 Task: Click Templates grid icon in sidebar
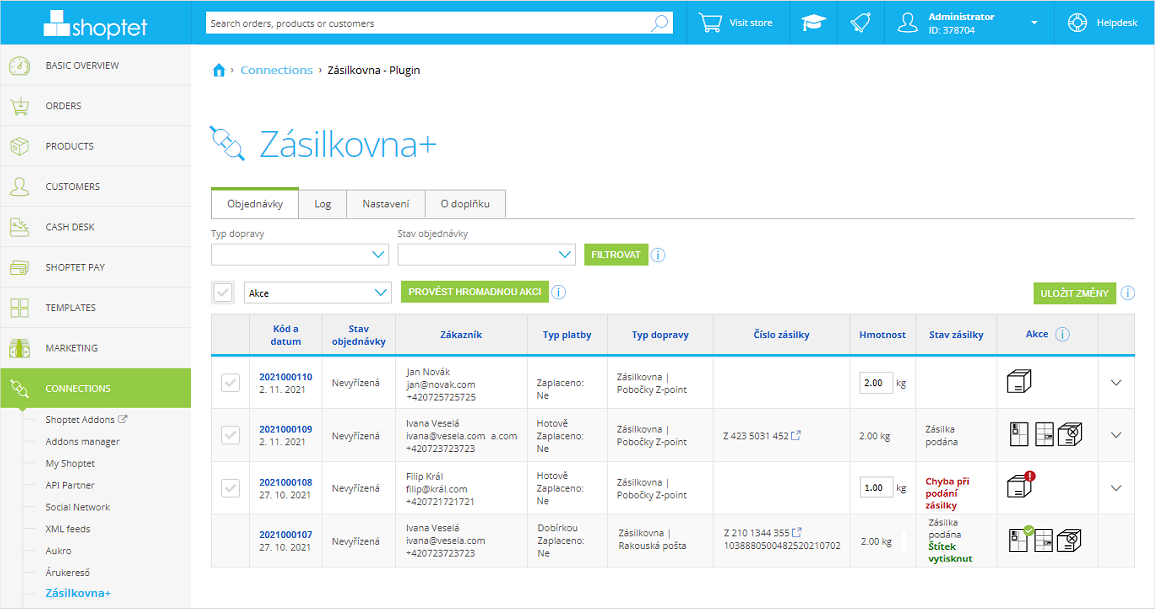[20, 308]
